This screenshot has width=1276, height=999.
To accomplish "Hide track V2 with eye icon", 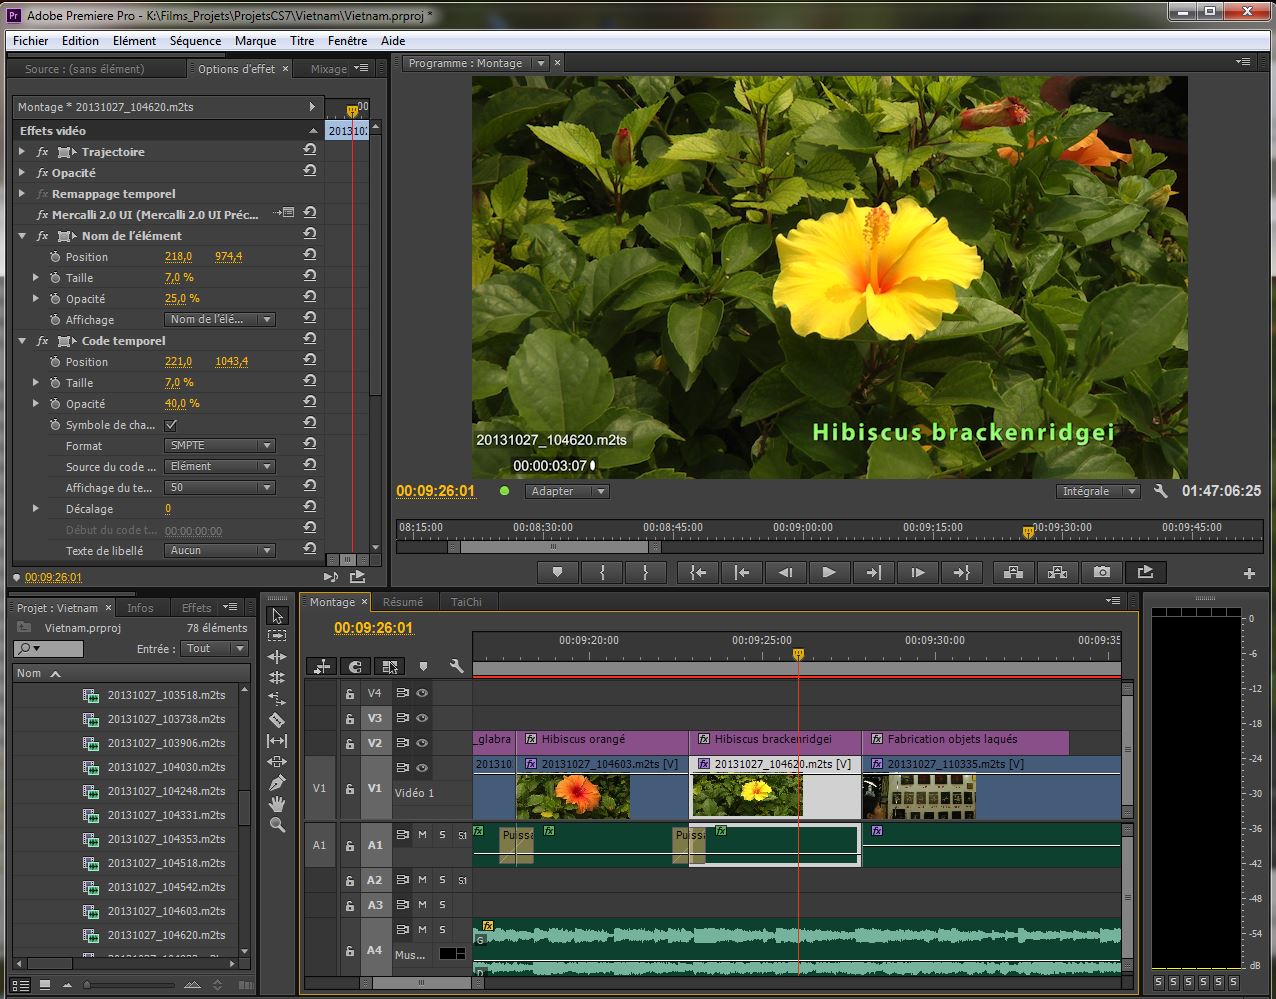I will point(422,743).
